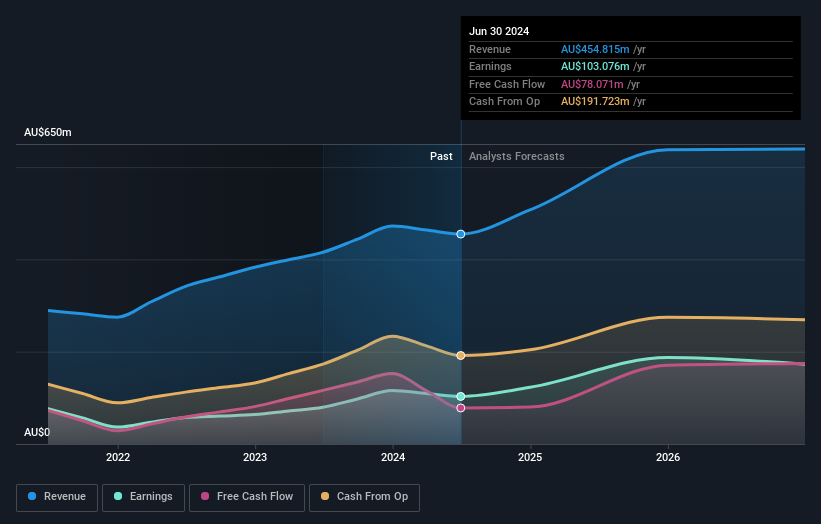Click the AU$0 y-axis label
This screenshot has height=524, width=821.
(37, 432)
